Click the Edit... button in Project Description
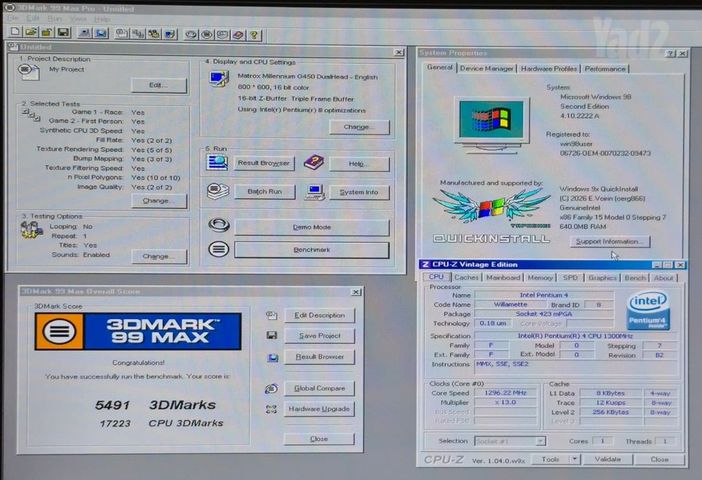The height and width of the screenshot is (480, 702). click(158, 85)
